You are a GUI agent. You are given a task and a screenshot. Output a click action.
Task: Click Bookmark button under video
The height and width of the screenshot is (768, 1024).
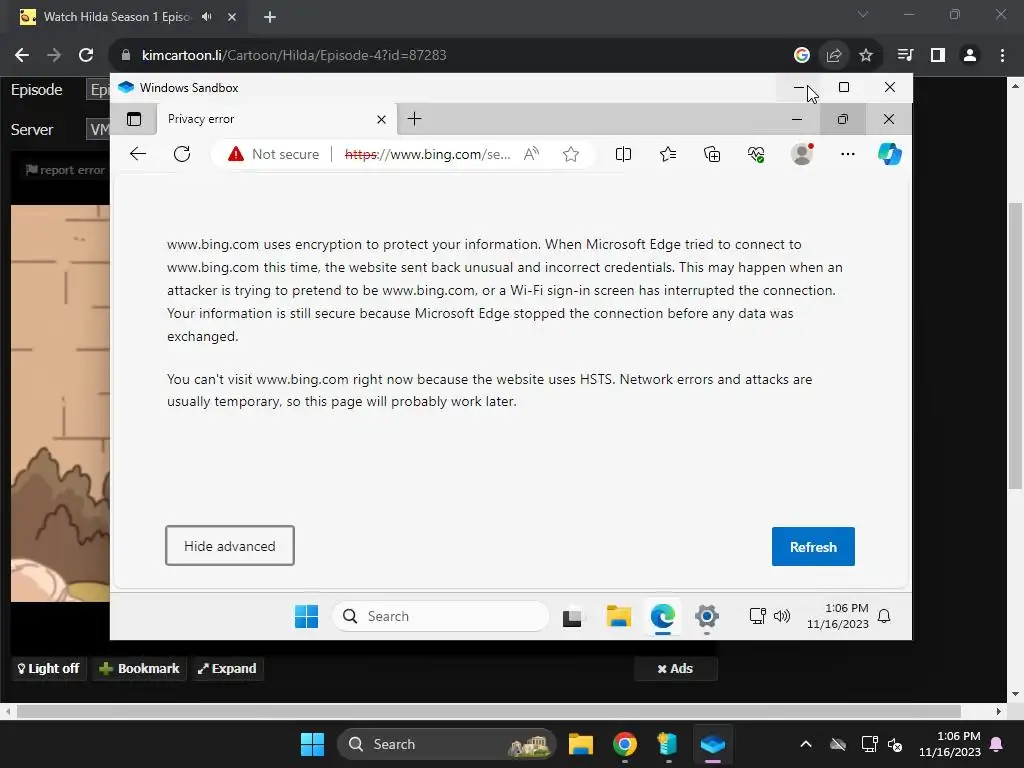click(139, 669)
